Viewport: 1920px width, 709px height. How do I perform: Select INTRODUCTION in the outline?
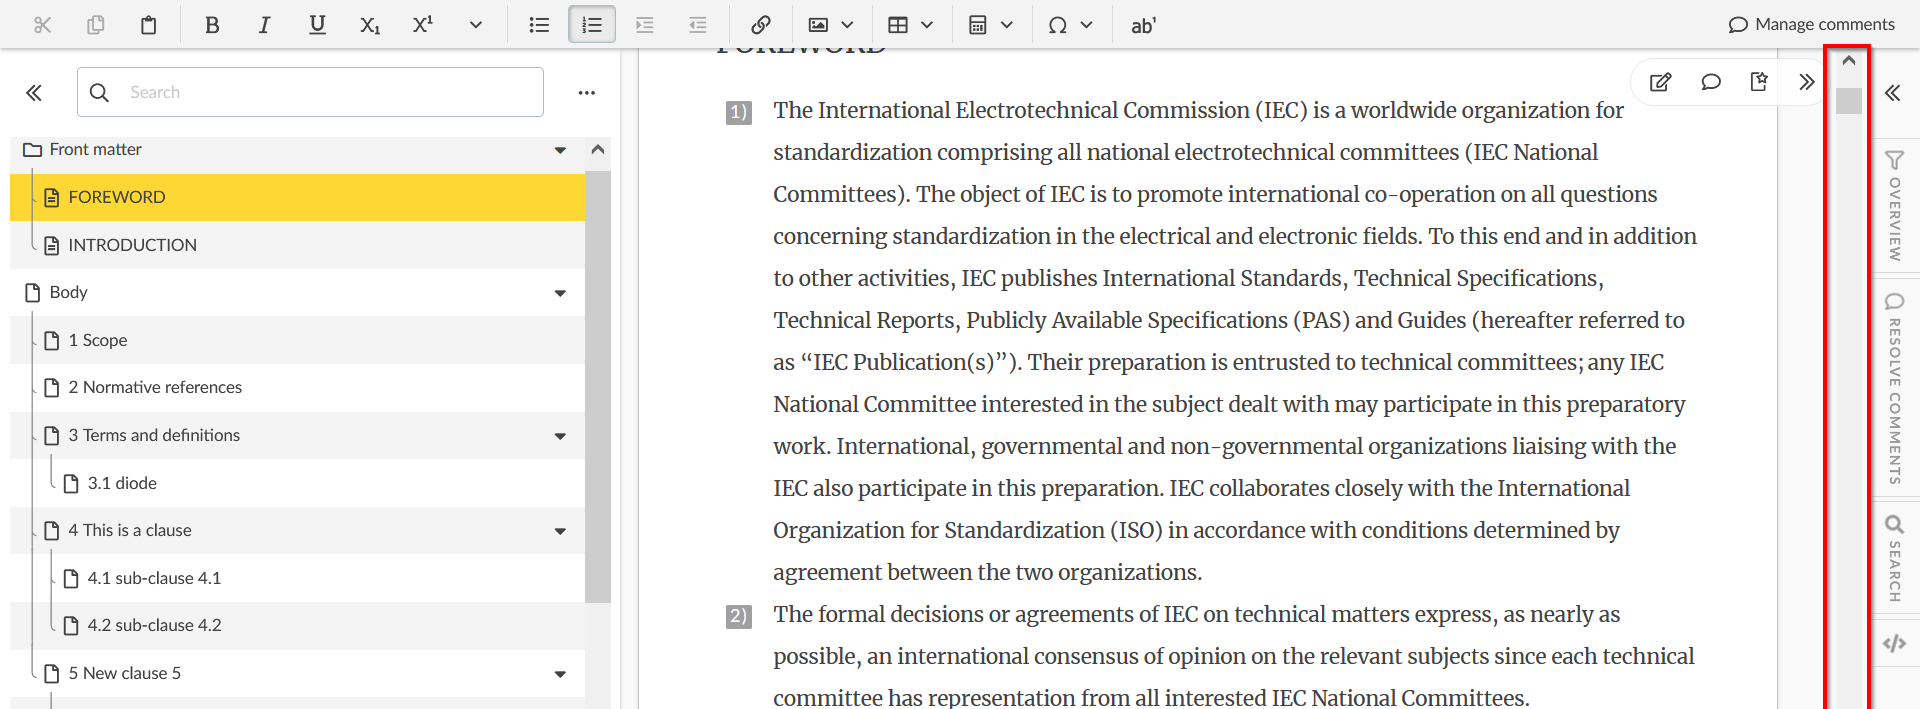tap(297, 245)
